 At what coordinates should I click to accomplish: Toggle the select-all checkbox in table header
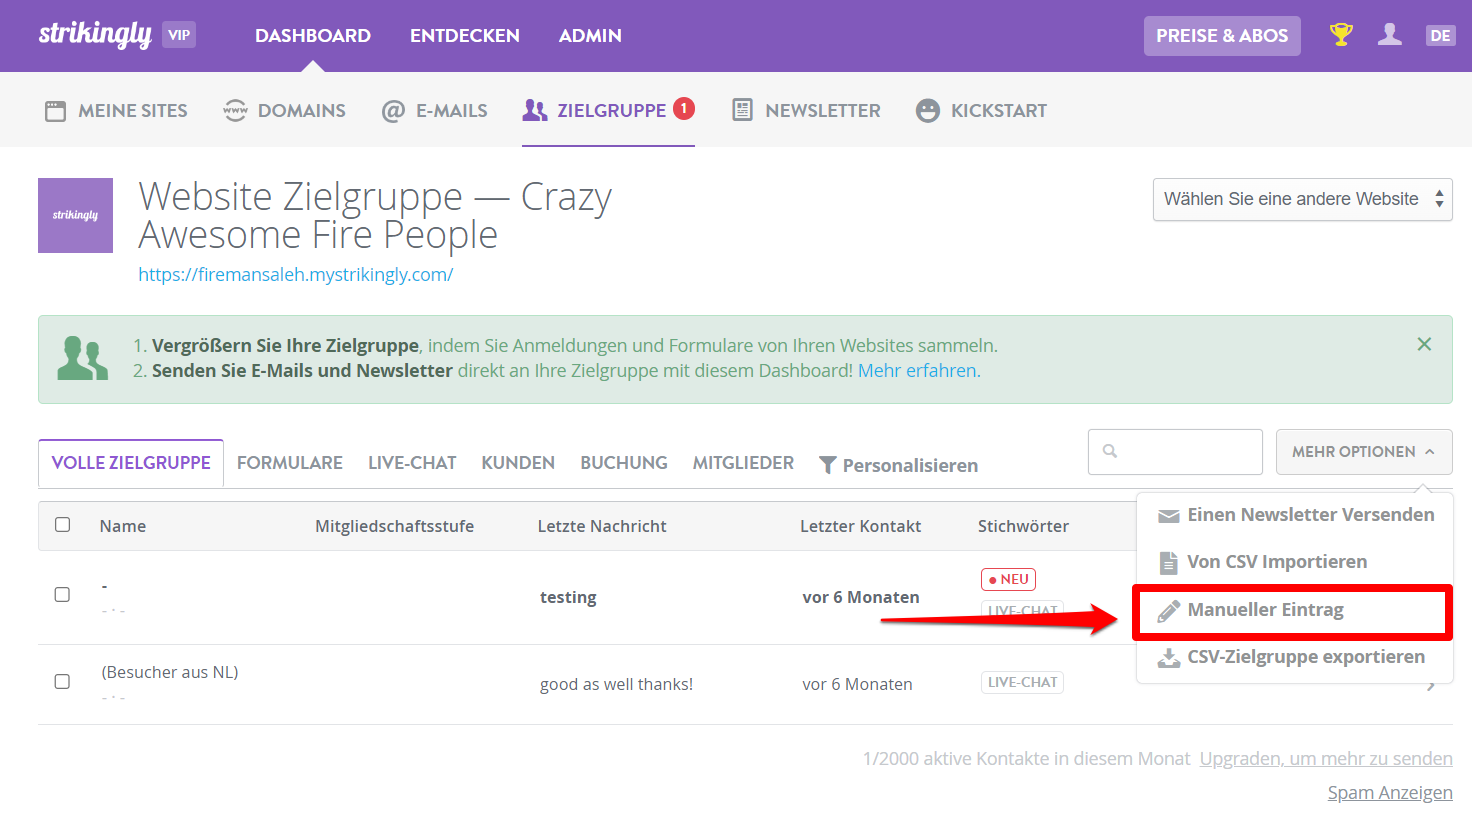[62, 525]
